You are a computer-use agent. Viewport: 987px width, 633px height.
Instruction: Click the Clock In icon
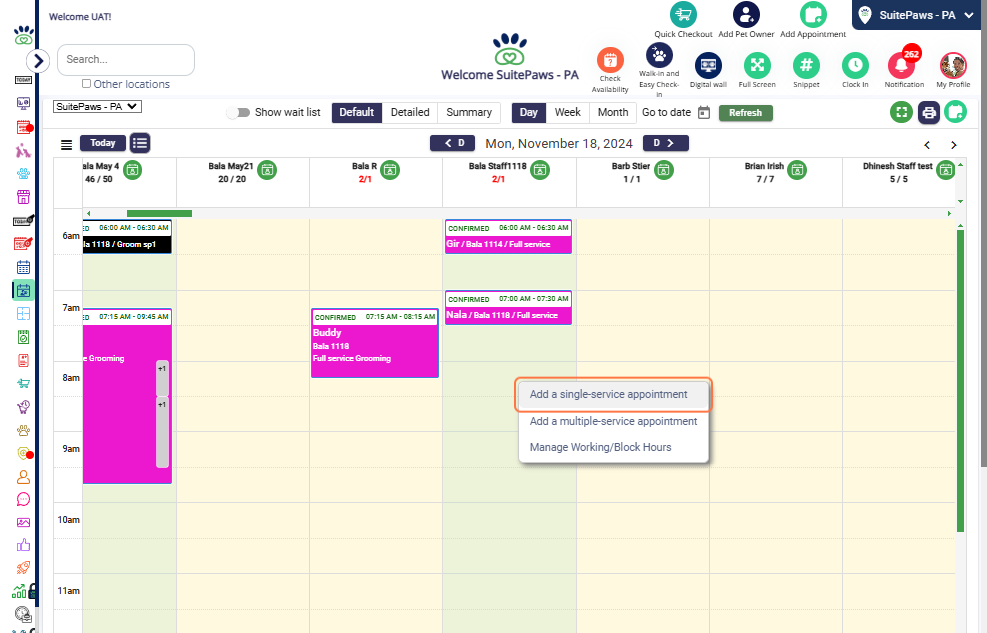tap(855, 65)
